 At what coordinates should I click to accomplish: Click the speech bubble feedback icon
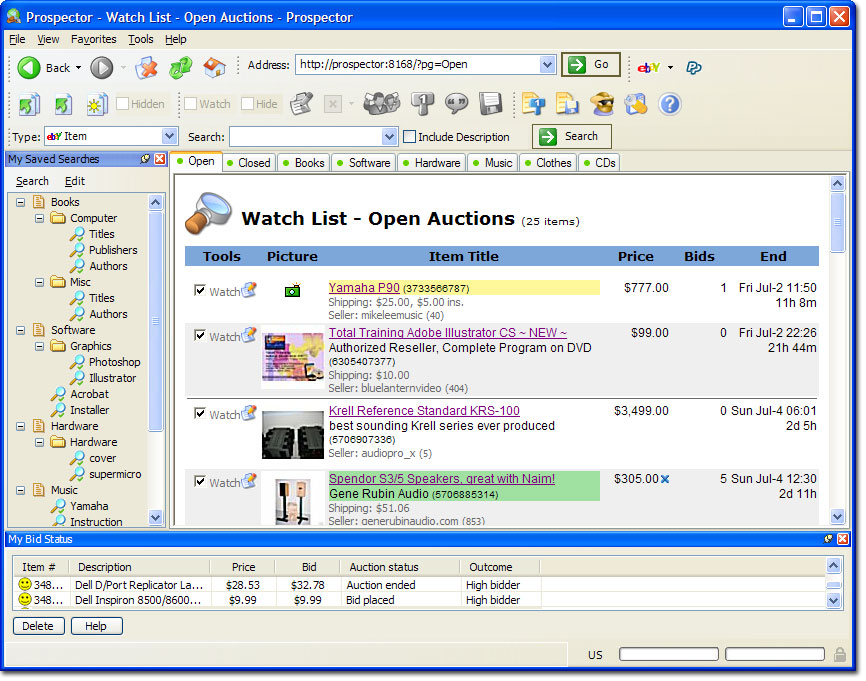[x=456, y=104]
